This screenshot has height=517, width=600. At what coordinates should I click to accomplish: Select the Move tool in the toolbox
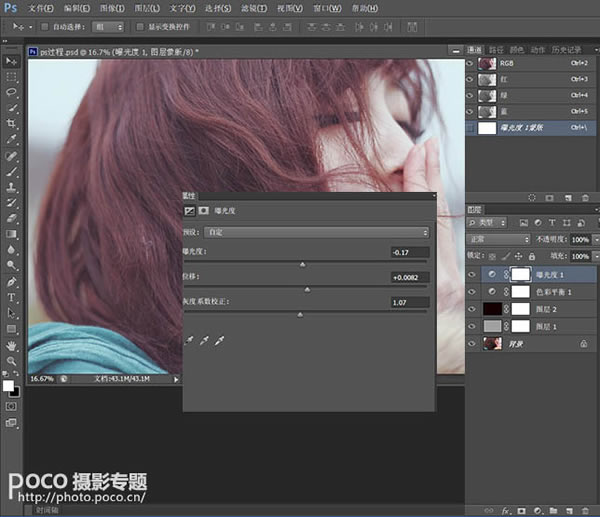[x=12, y=59]
